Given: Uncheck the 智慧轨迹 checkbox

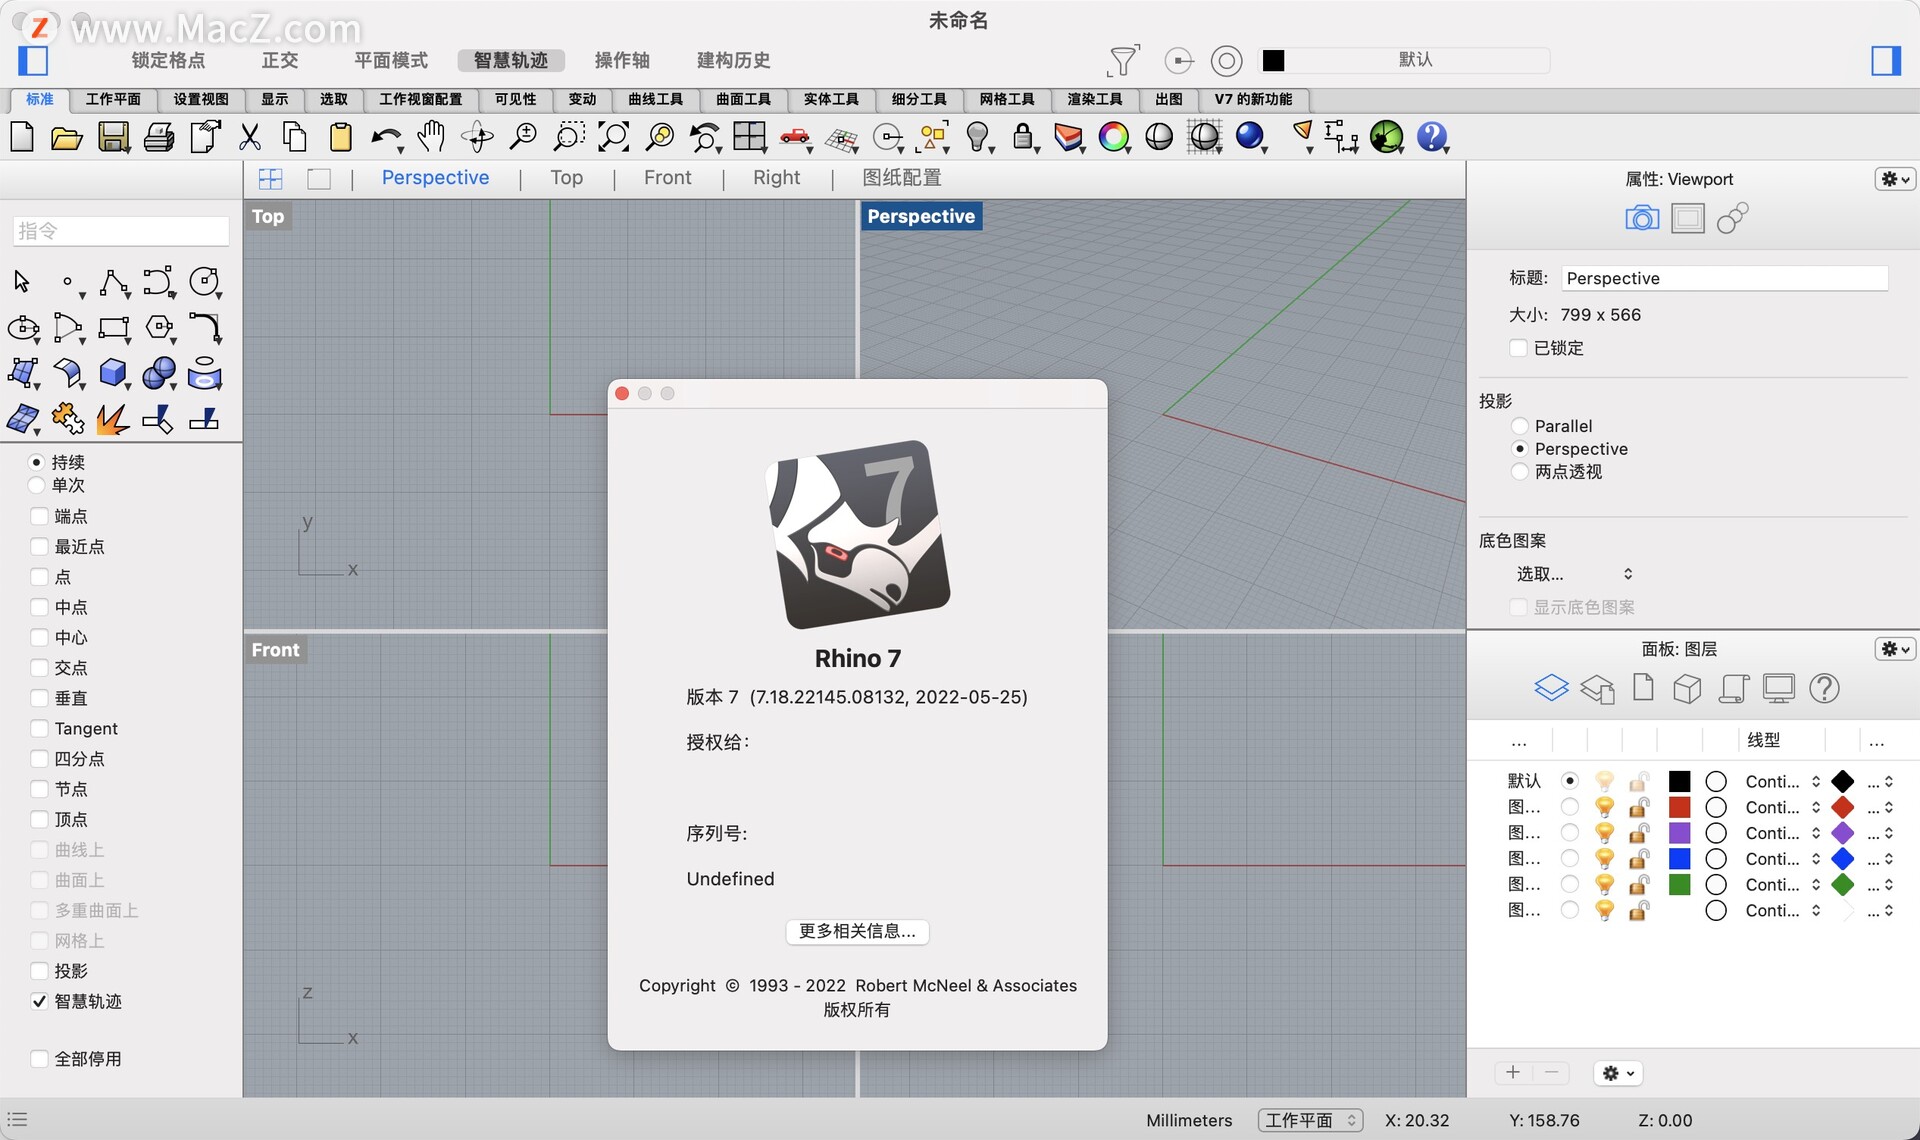Looking at the screenshot, I should point(39,1001).
